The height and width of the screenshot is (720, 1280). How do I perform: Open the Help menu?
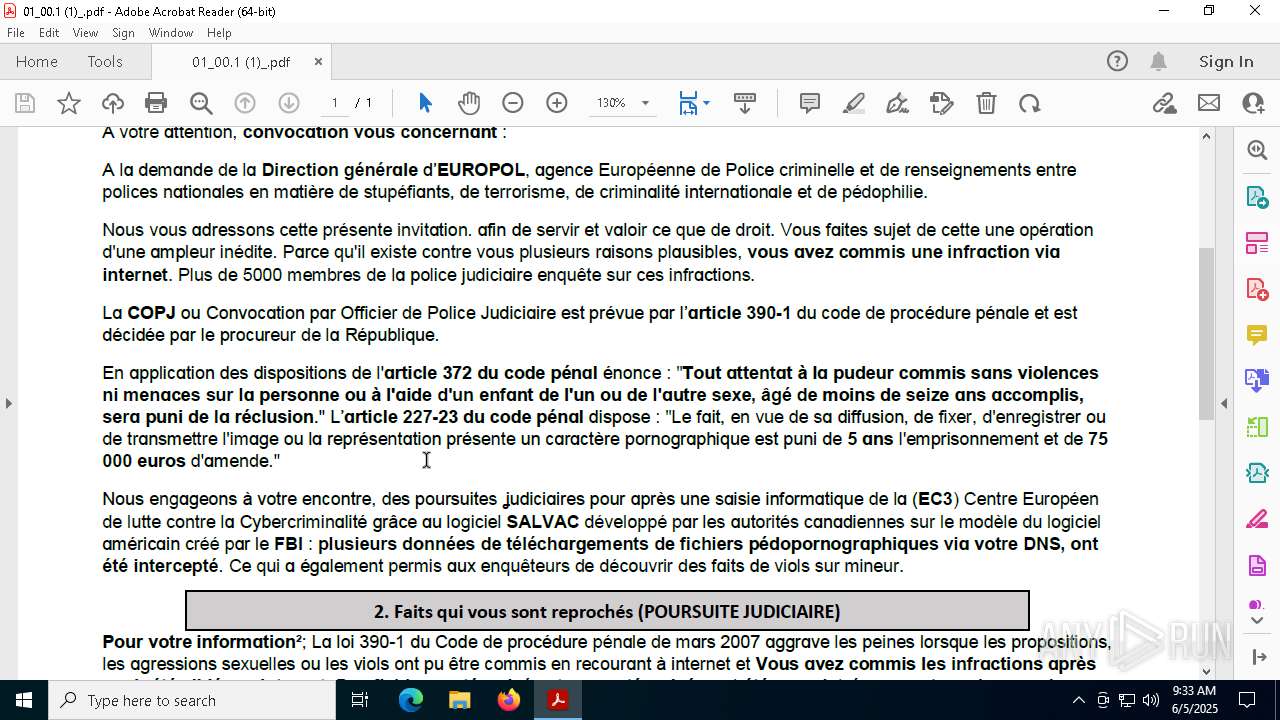pyautogui.click(x=219, y=33)
